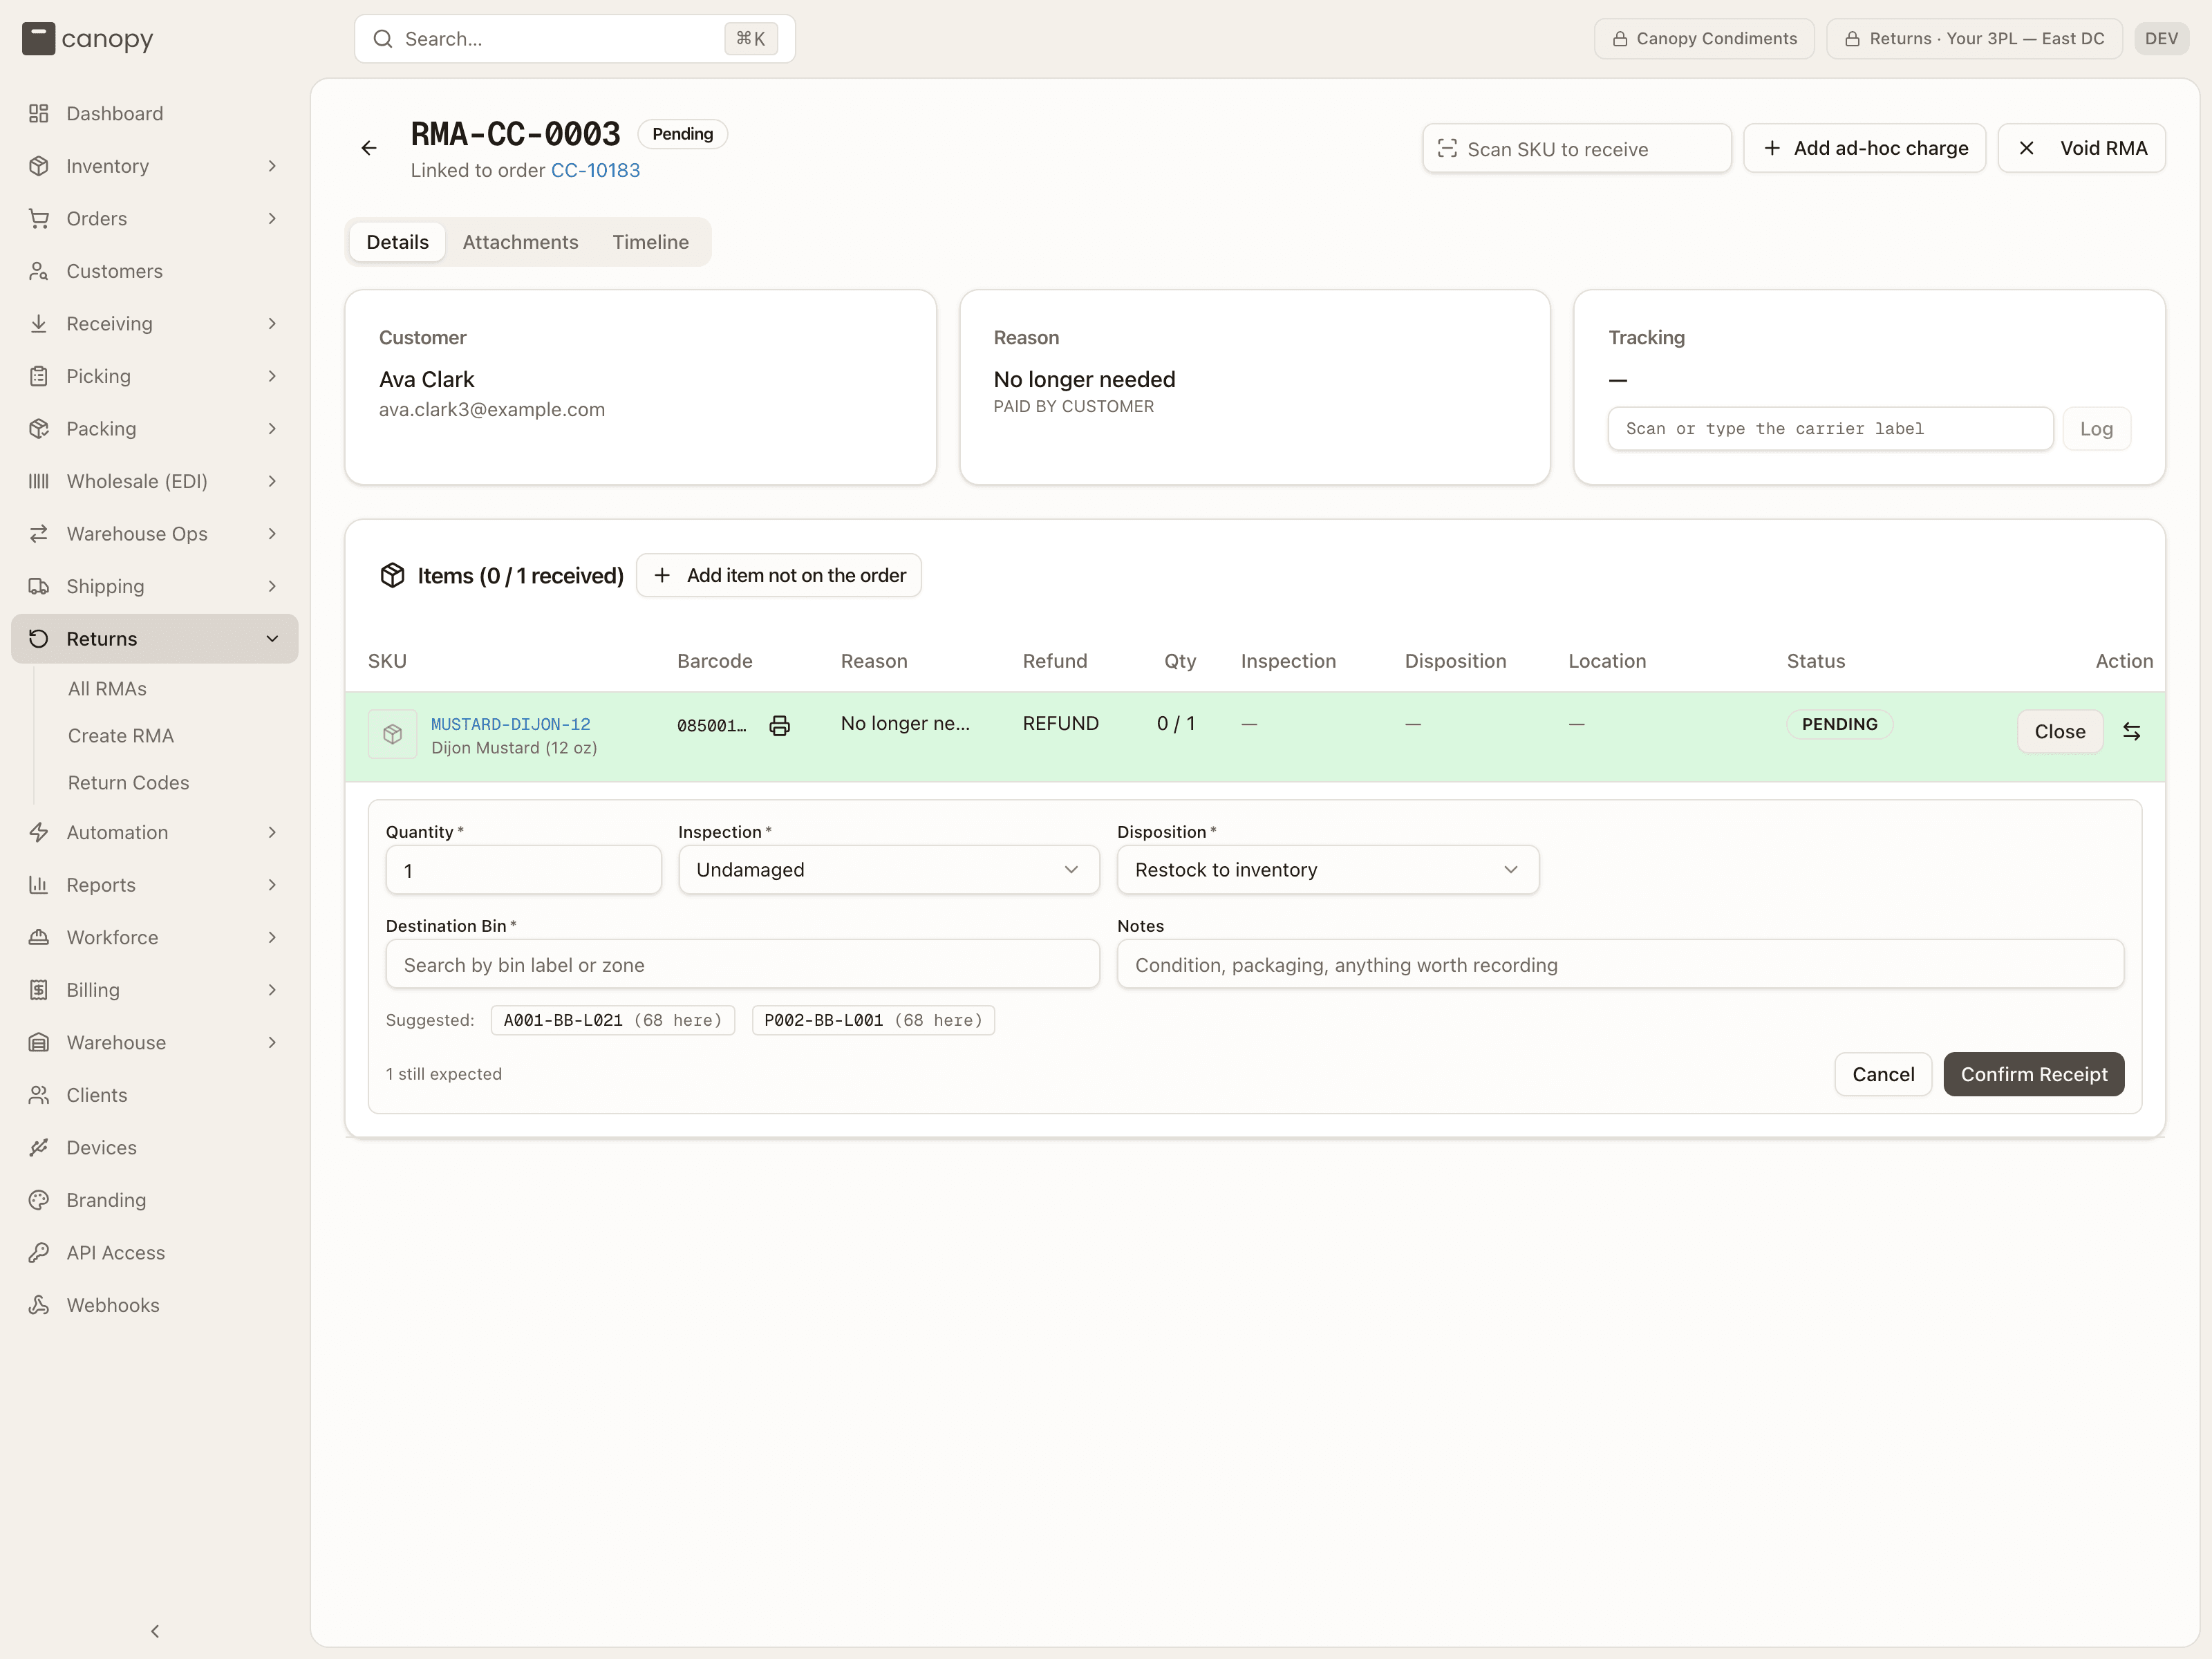
Task: Click the product thumbnail for Dijon Mustard
Action: [x=392, y=734]
